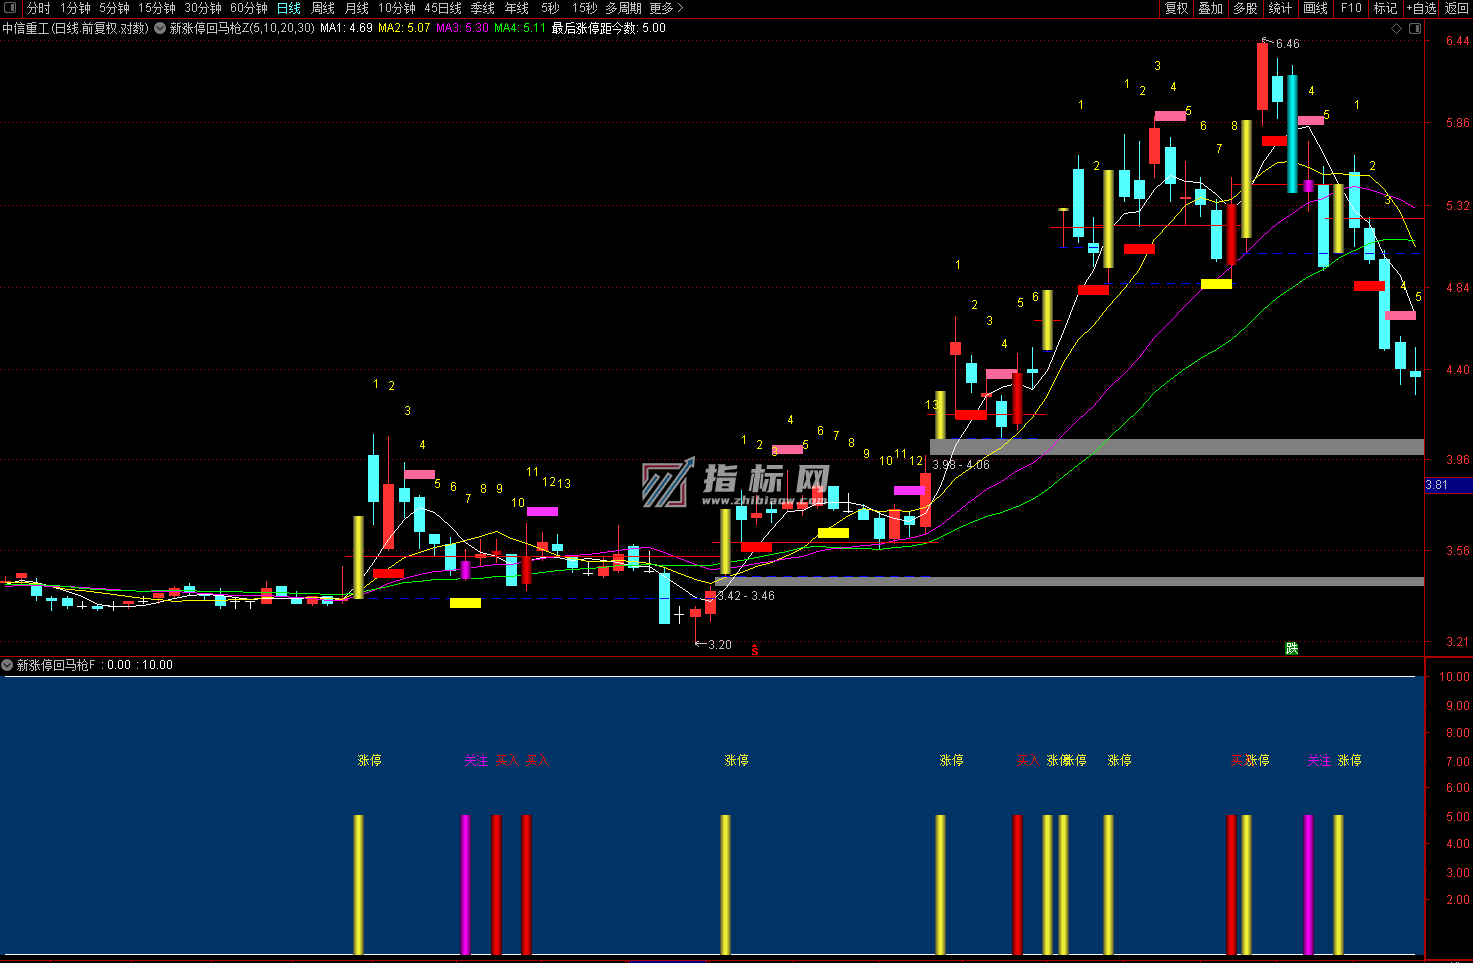This screenshot has width=1473, height=963.
Task: Select the 5分钟 period tab
Action: pos(114,8)
